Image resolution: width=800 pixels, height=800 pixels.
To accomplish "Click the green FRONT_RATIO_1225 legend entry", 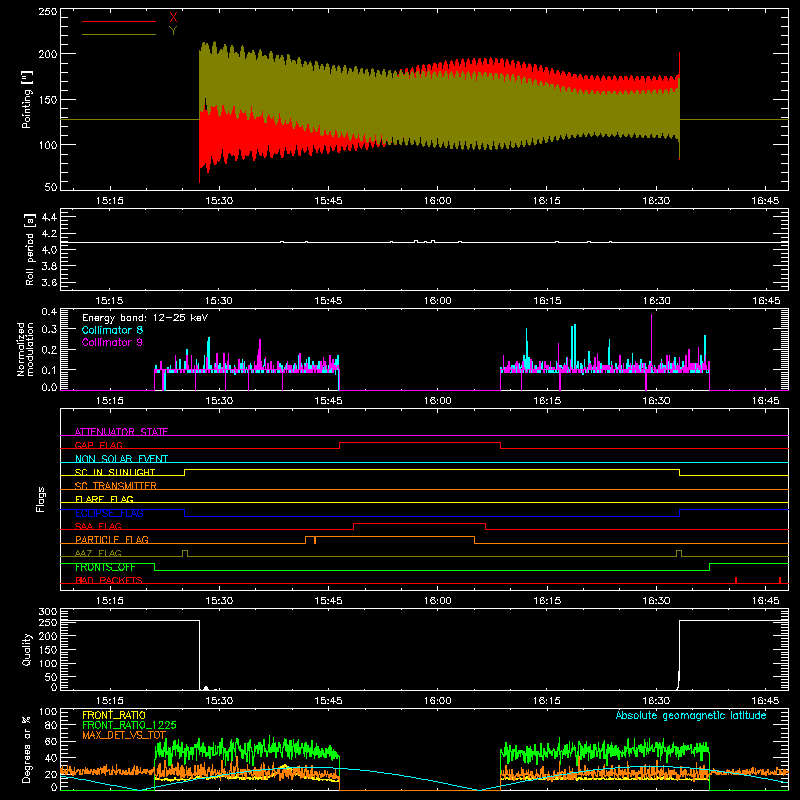I will (129, 725).
